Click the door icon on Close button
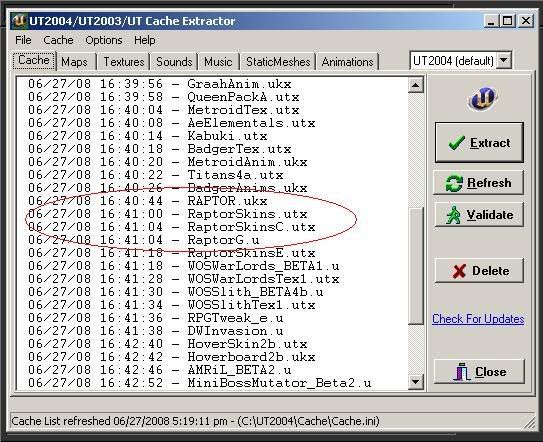The height and width of the screenshot is (442, 543). pyautogui.click(x=462, y=372)
